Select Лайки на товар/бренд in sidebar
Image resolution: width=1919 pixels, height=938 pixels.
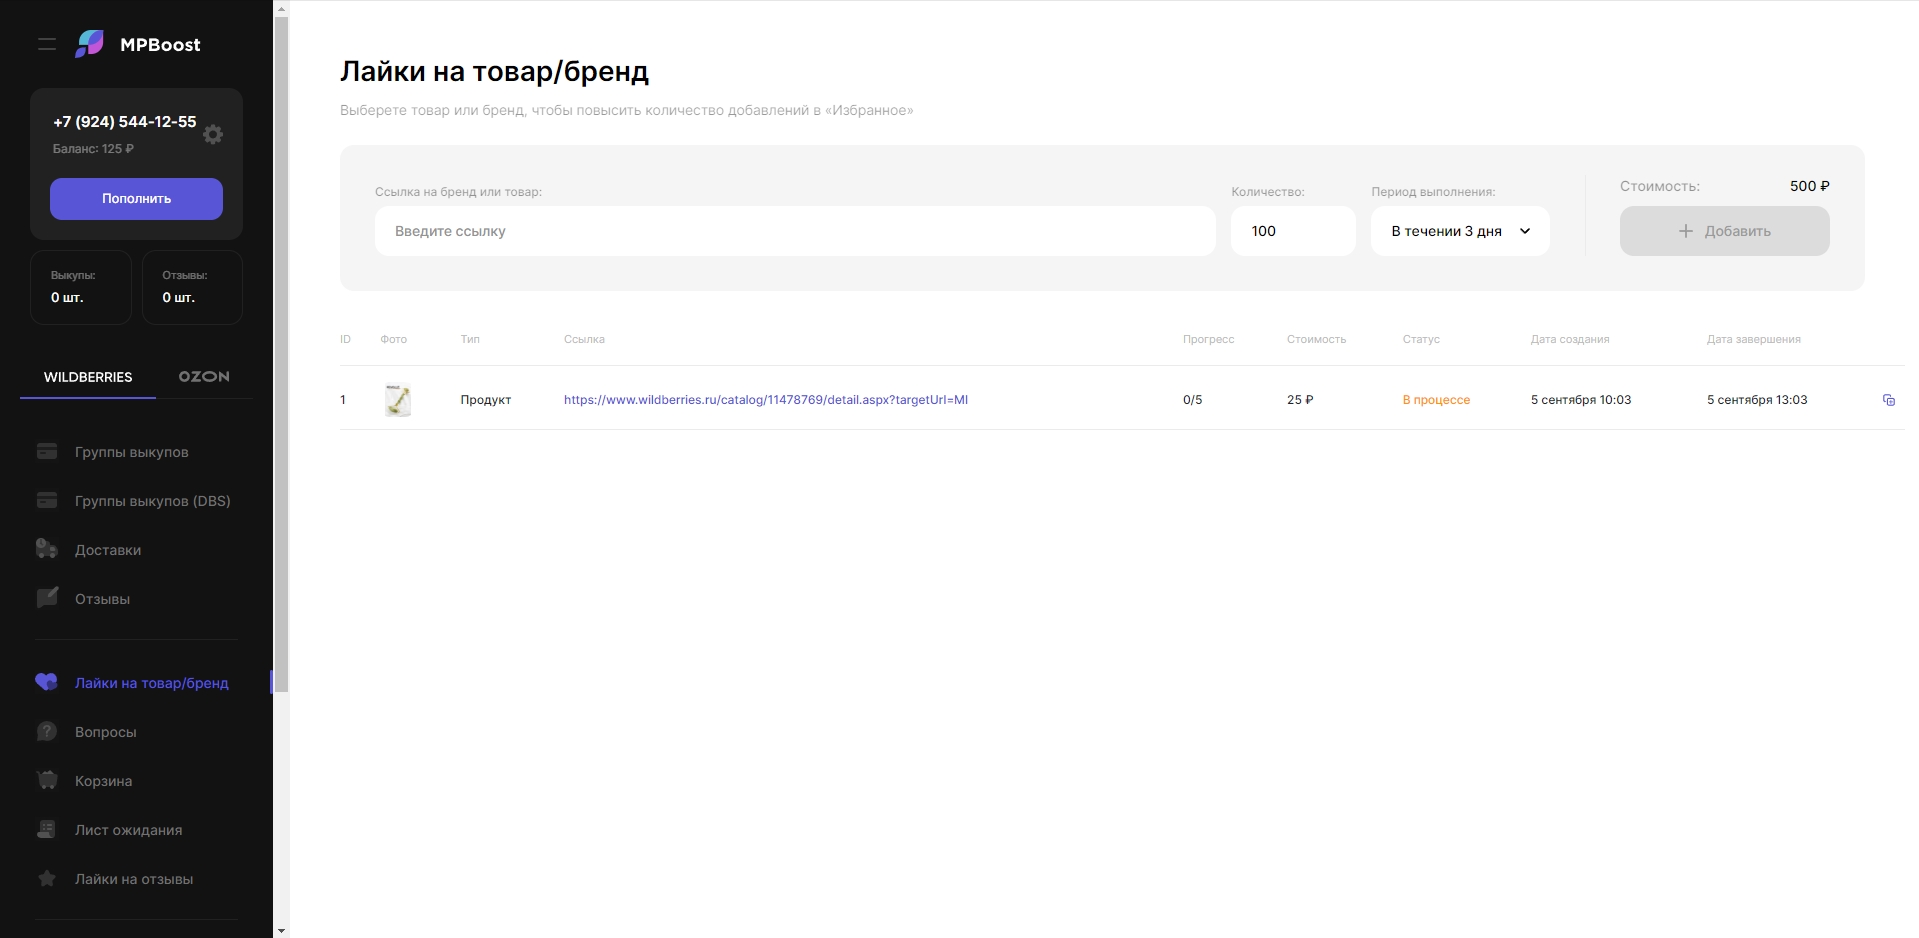pos(152,683)
